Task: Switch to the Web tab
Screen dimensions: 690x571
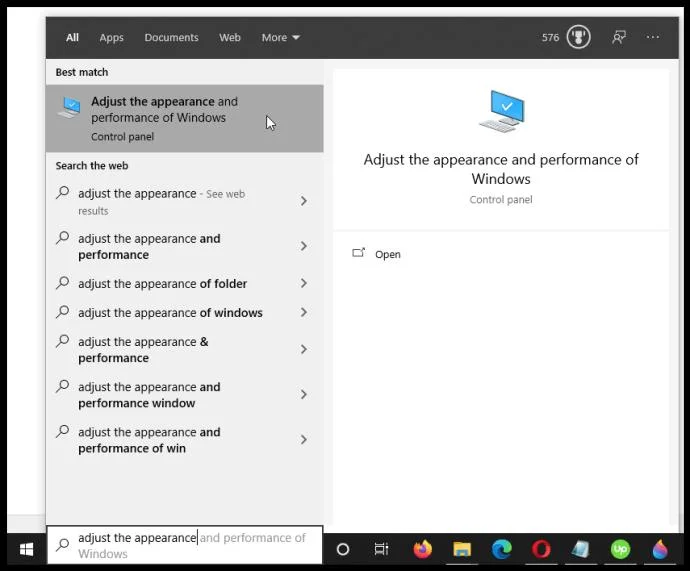Action: pyautogui.click(x=230, y=37)
